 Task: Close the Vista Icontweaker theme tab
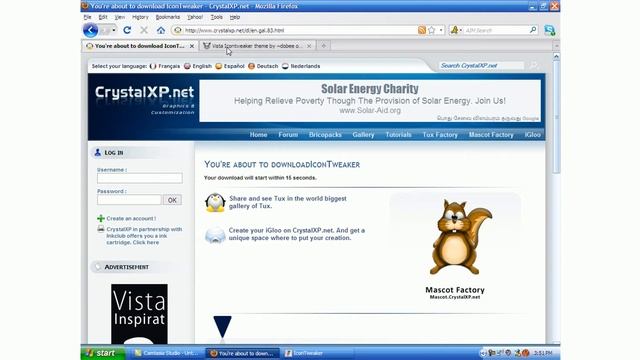coord(309,46)
